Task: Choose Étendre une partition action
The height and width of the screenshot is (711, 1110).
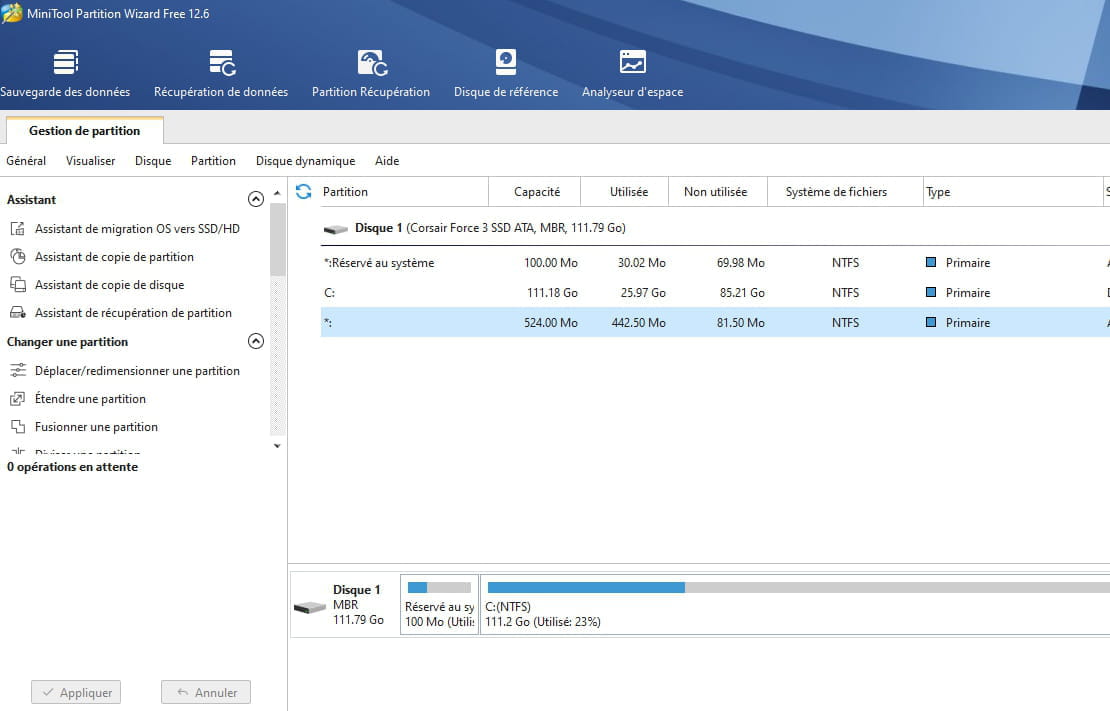Action: [x=90, y=399]
